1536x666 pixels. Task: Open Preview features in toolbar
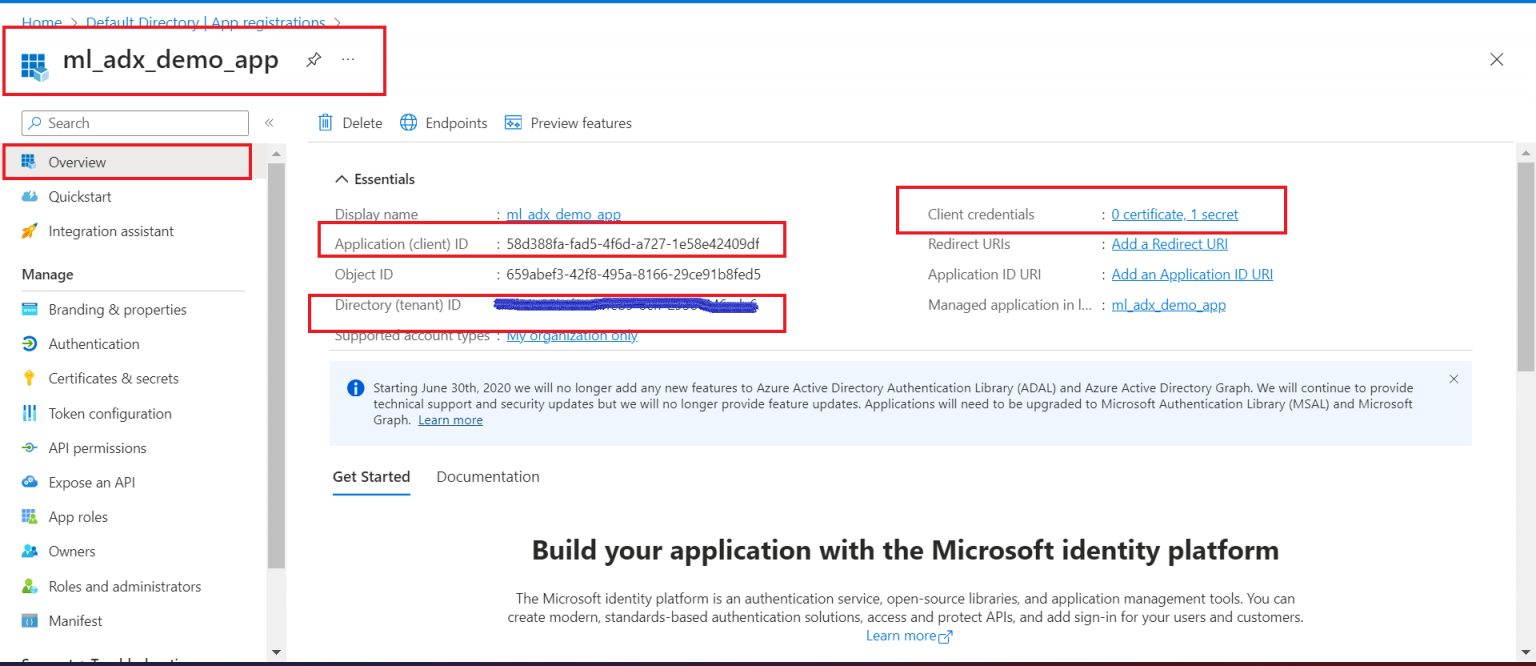pos(568,123)
